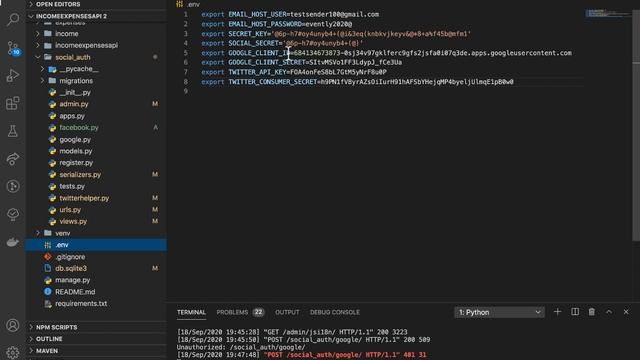Split the terminal panel
This screenshot has width=640, height=360.
(575, 312)
